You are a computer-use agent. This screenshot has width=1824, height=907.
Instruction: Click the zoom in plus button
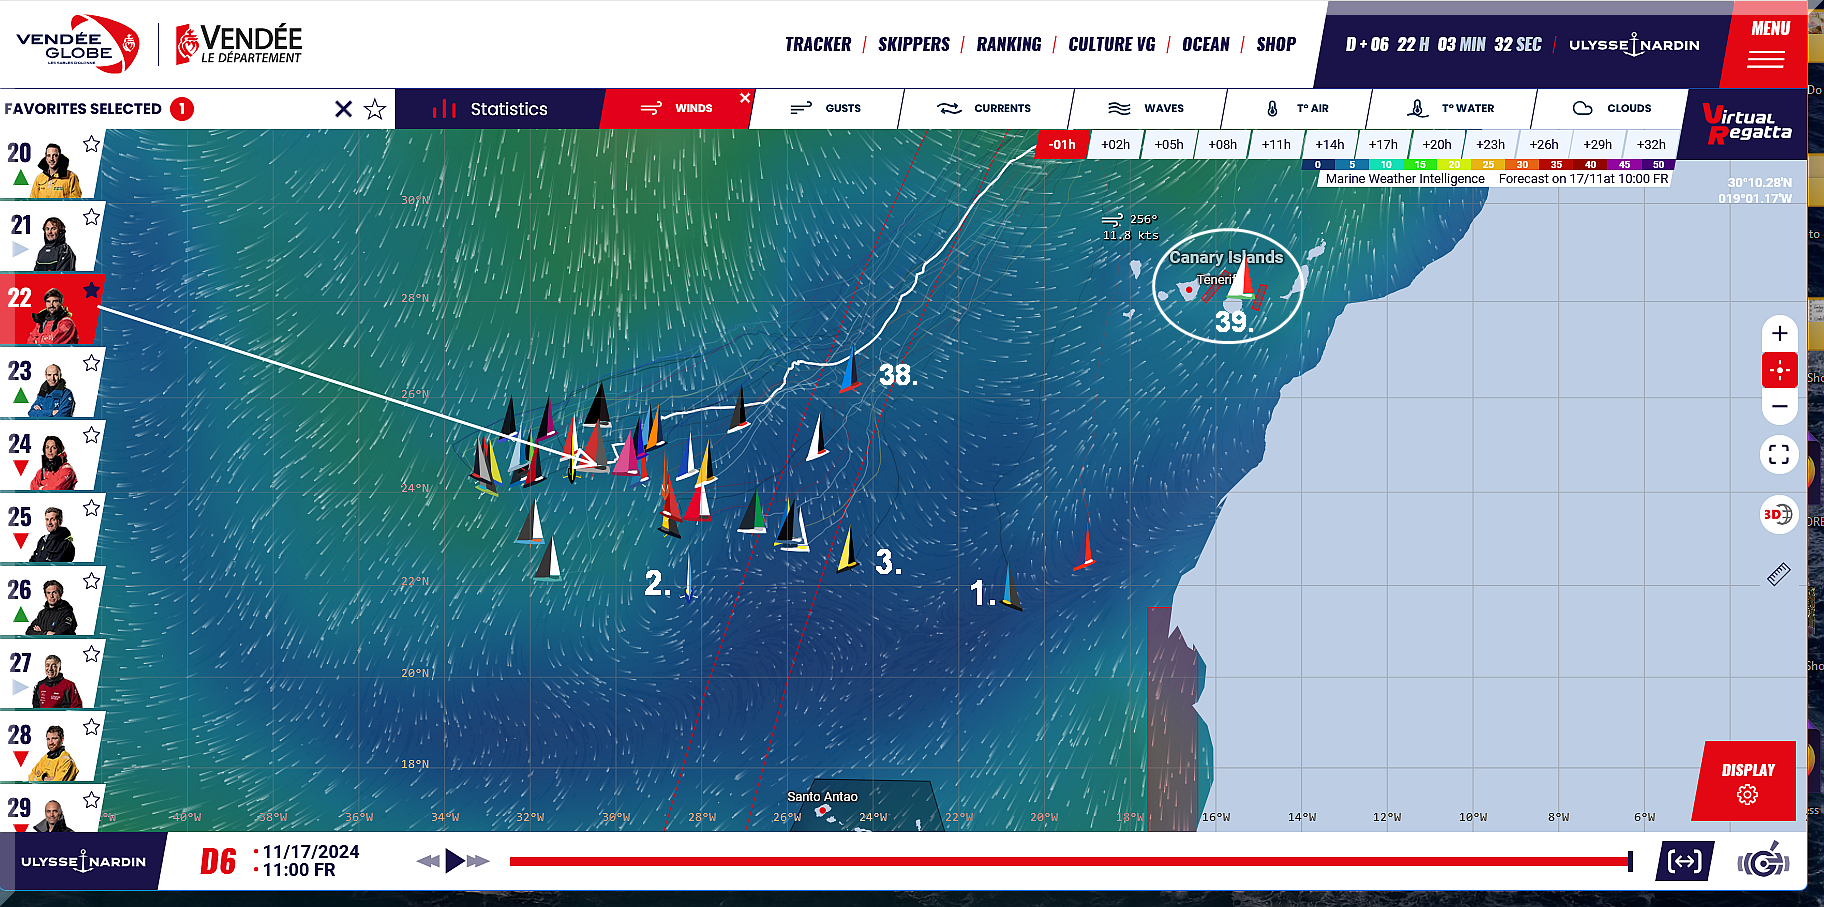tap(1779, 334)
